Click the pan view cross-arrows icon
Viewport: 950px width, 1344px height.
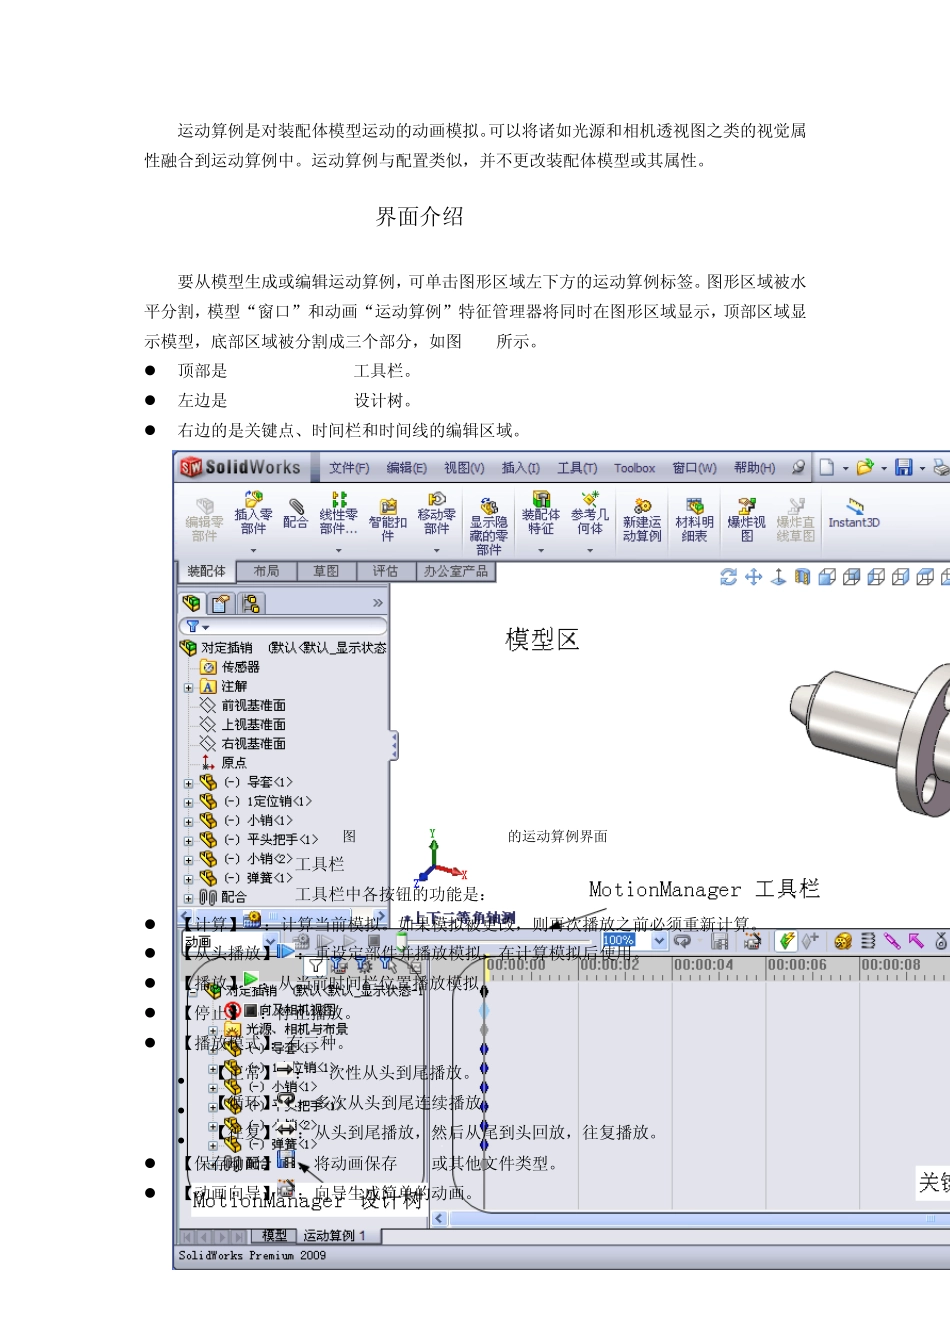click(753, 577)
